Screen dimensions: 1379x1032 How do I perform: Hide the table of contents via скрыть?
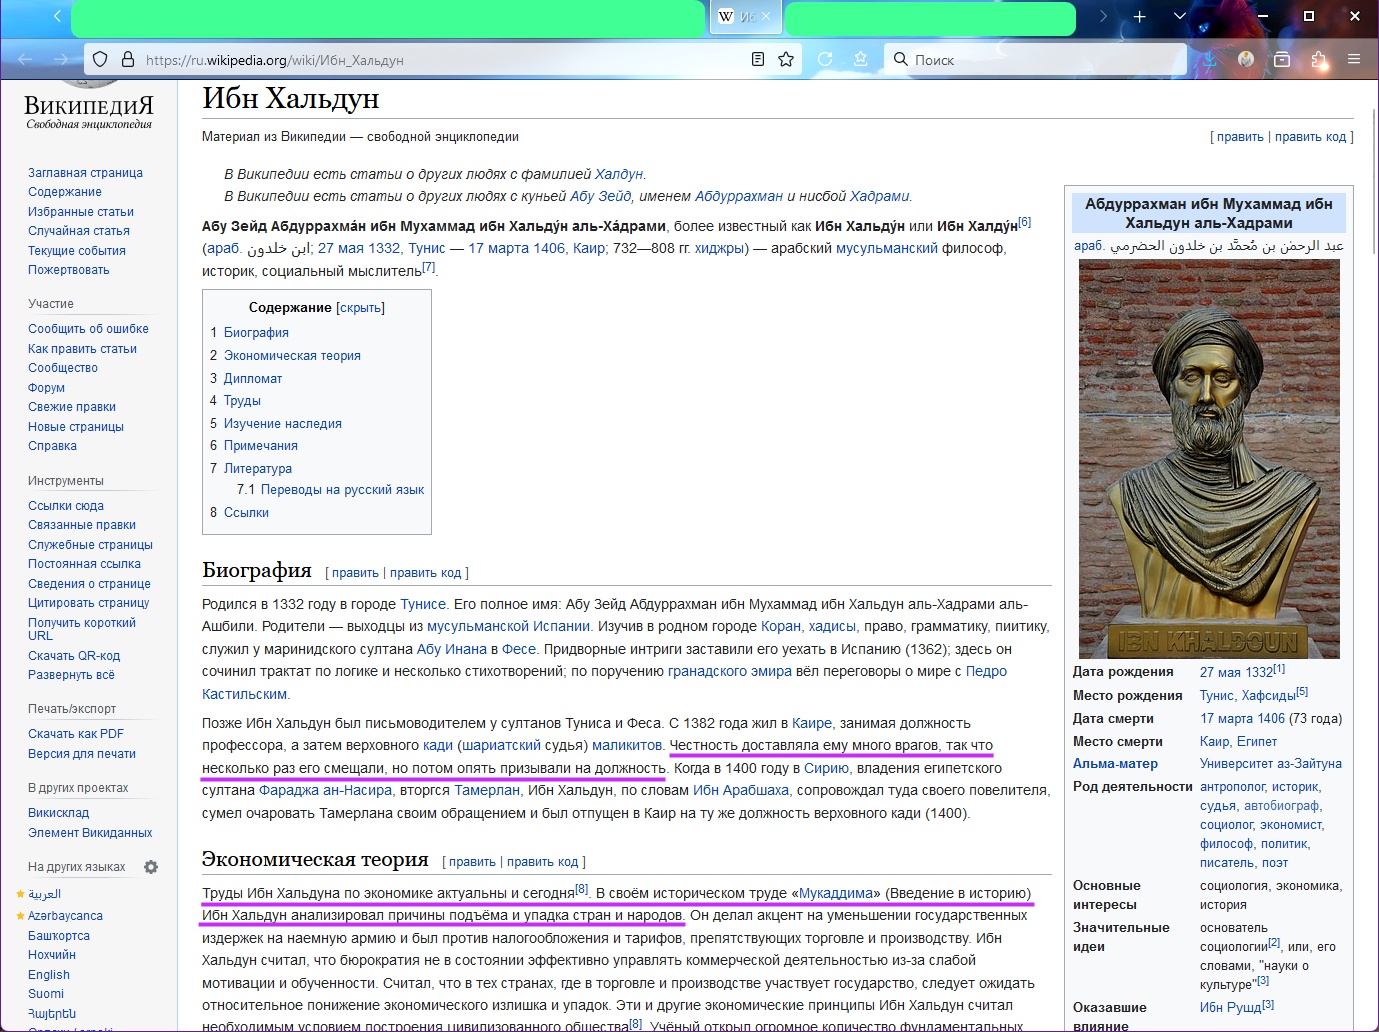pos(360,308)
